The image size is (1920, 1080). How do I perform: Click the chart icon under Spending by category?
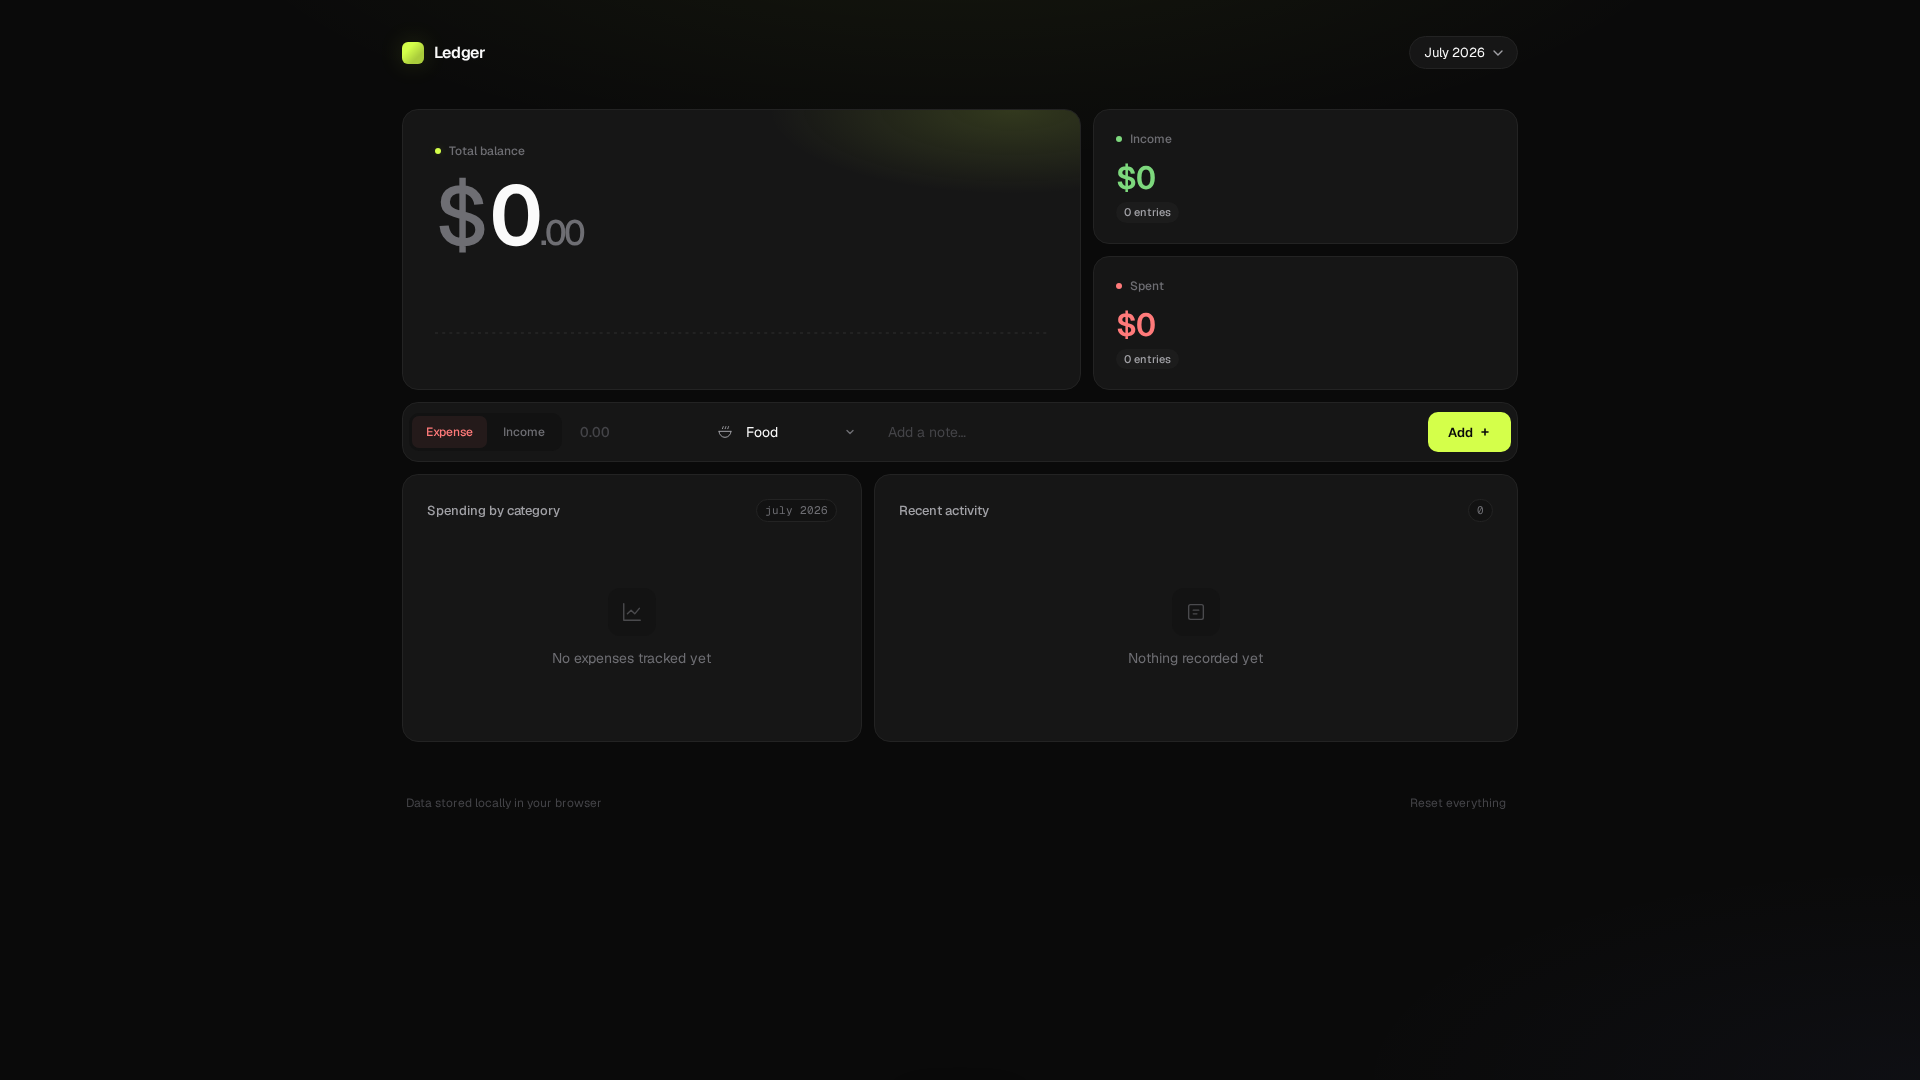(x=632, y=612)
